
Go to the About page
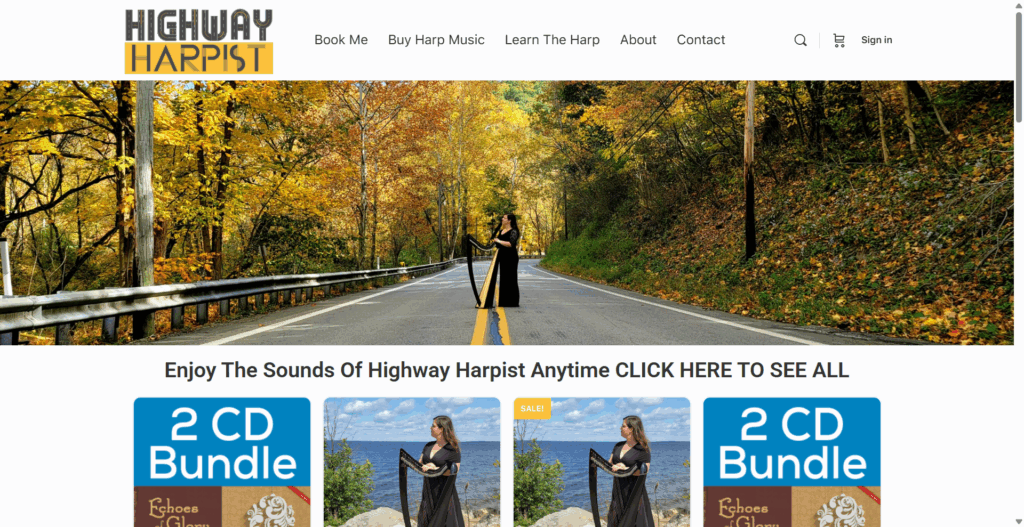click(x=638, y=40)
